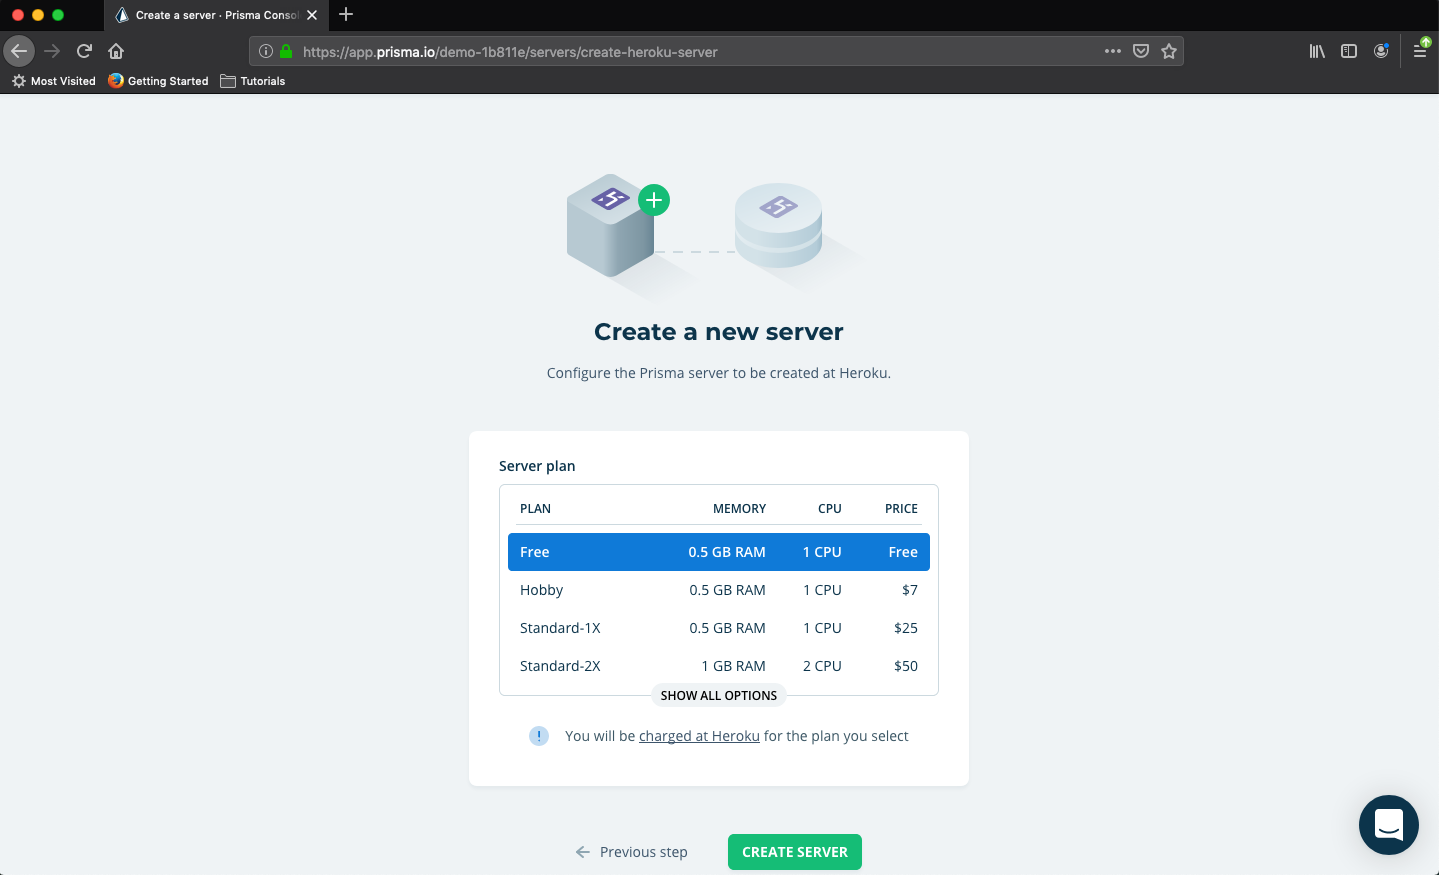This screenshot has width=1439, height=875.
Task: Select the Create a server Prisma Console tab
Action: [217, 15]
